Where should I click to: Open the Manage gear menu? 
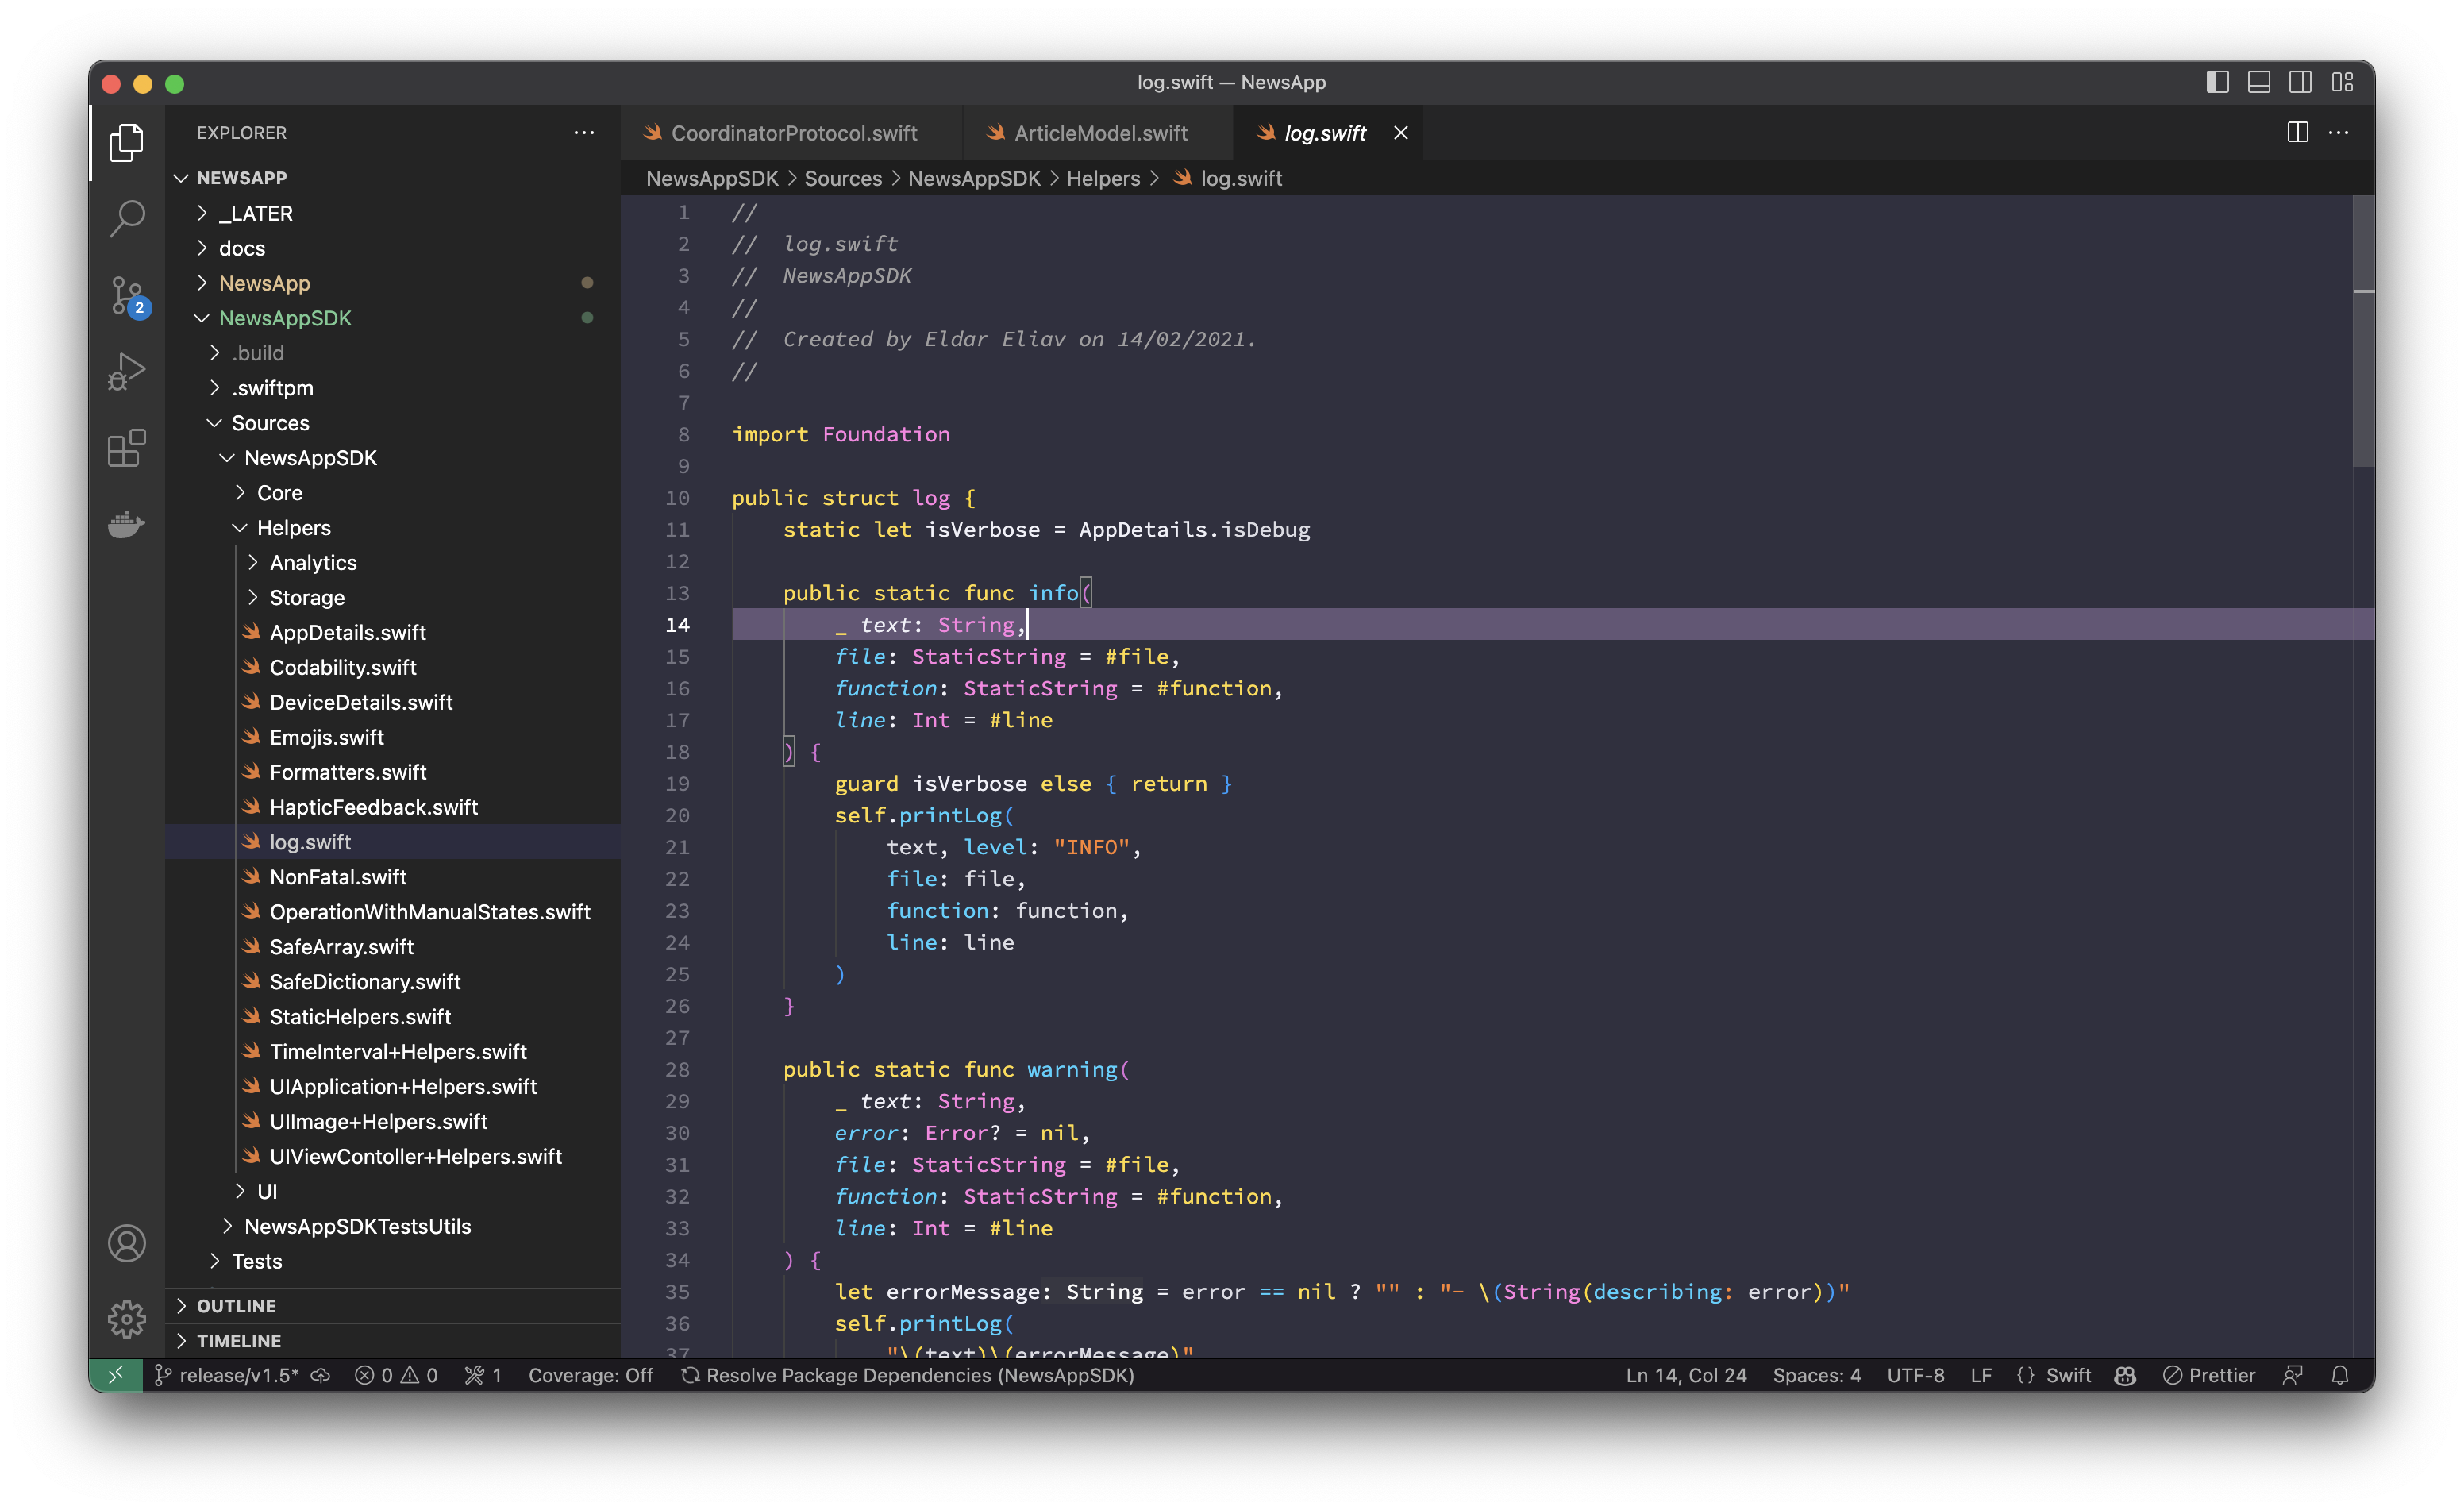pos(127,1319)
